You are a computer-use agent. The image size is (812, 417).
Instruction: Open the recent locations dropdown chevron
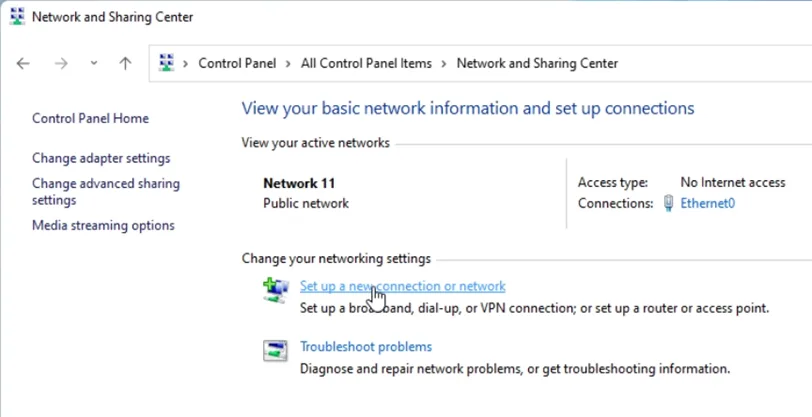[x=94, y=63]
